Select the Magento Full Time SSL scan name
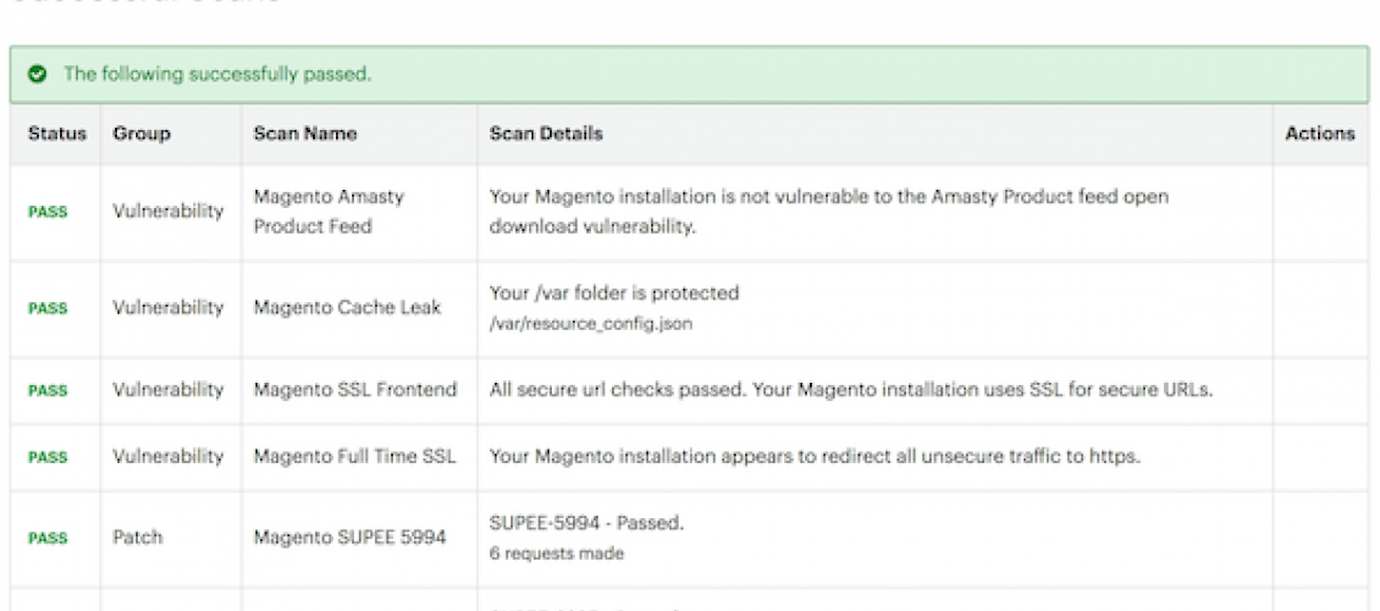The width and height of the screenshot is (1380, 611). [x=354, y=456]
